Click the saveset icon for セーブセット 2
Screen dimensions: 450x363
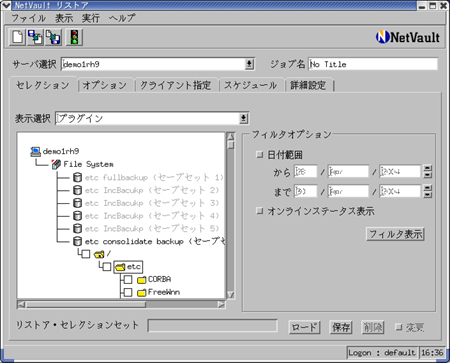coord(77,190)
